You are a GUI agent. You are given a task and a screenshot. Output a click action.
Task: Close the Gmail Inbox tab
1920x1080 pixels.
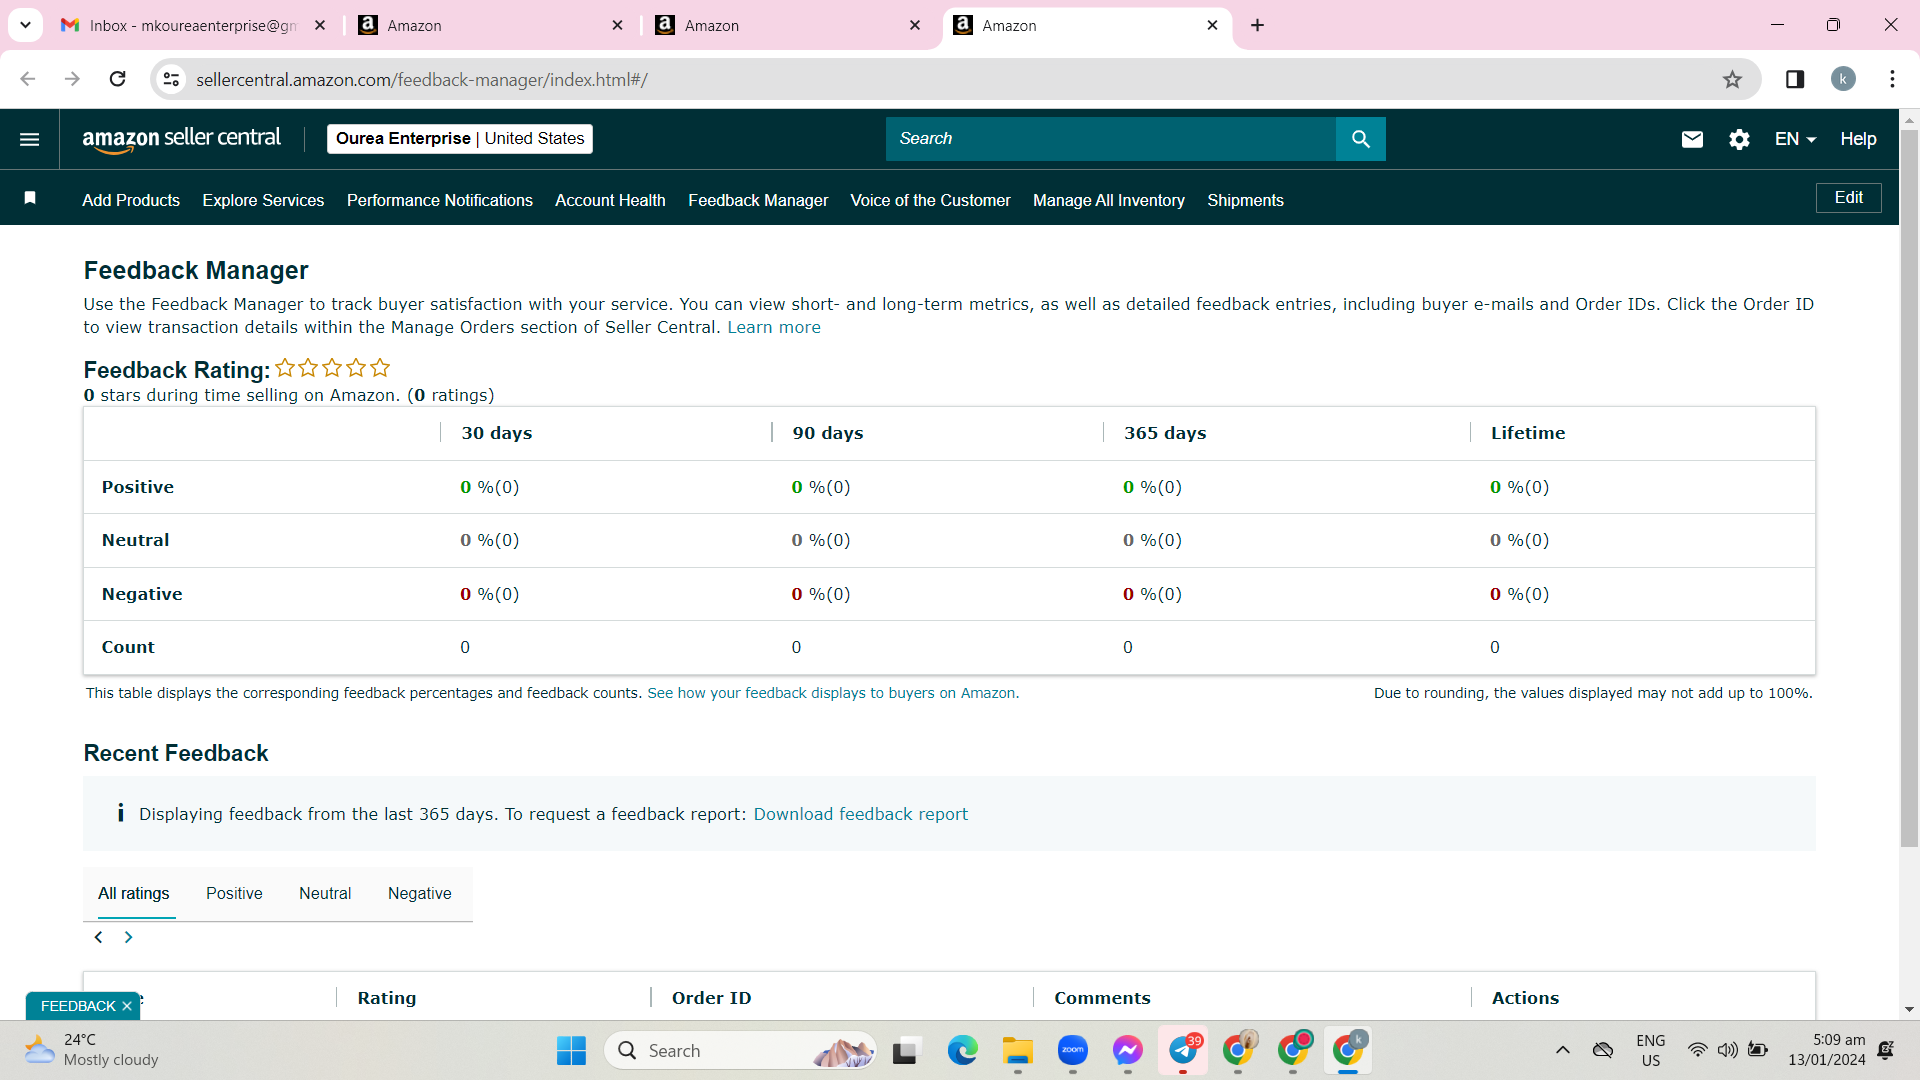[x=320, y=26]
